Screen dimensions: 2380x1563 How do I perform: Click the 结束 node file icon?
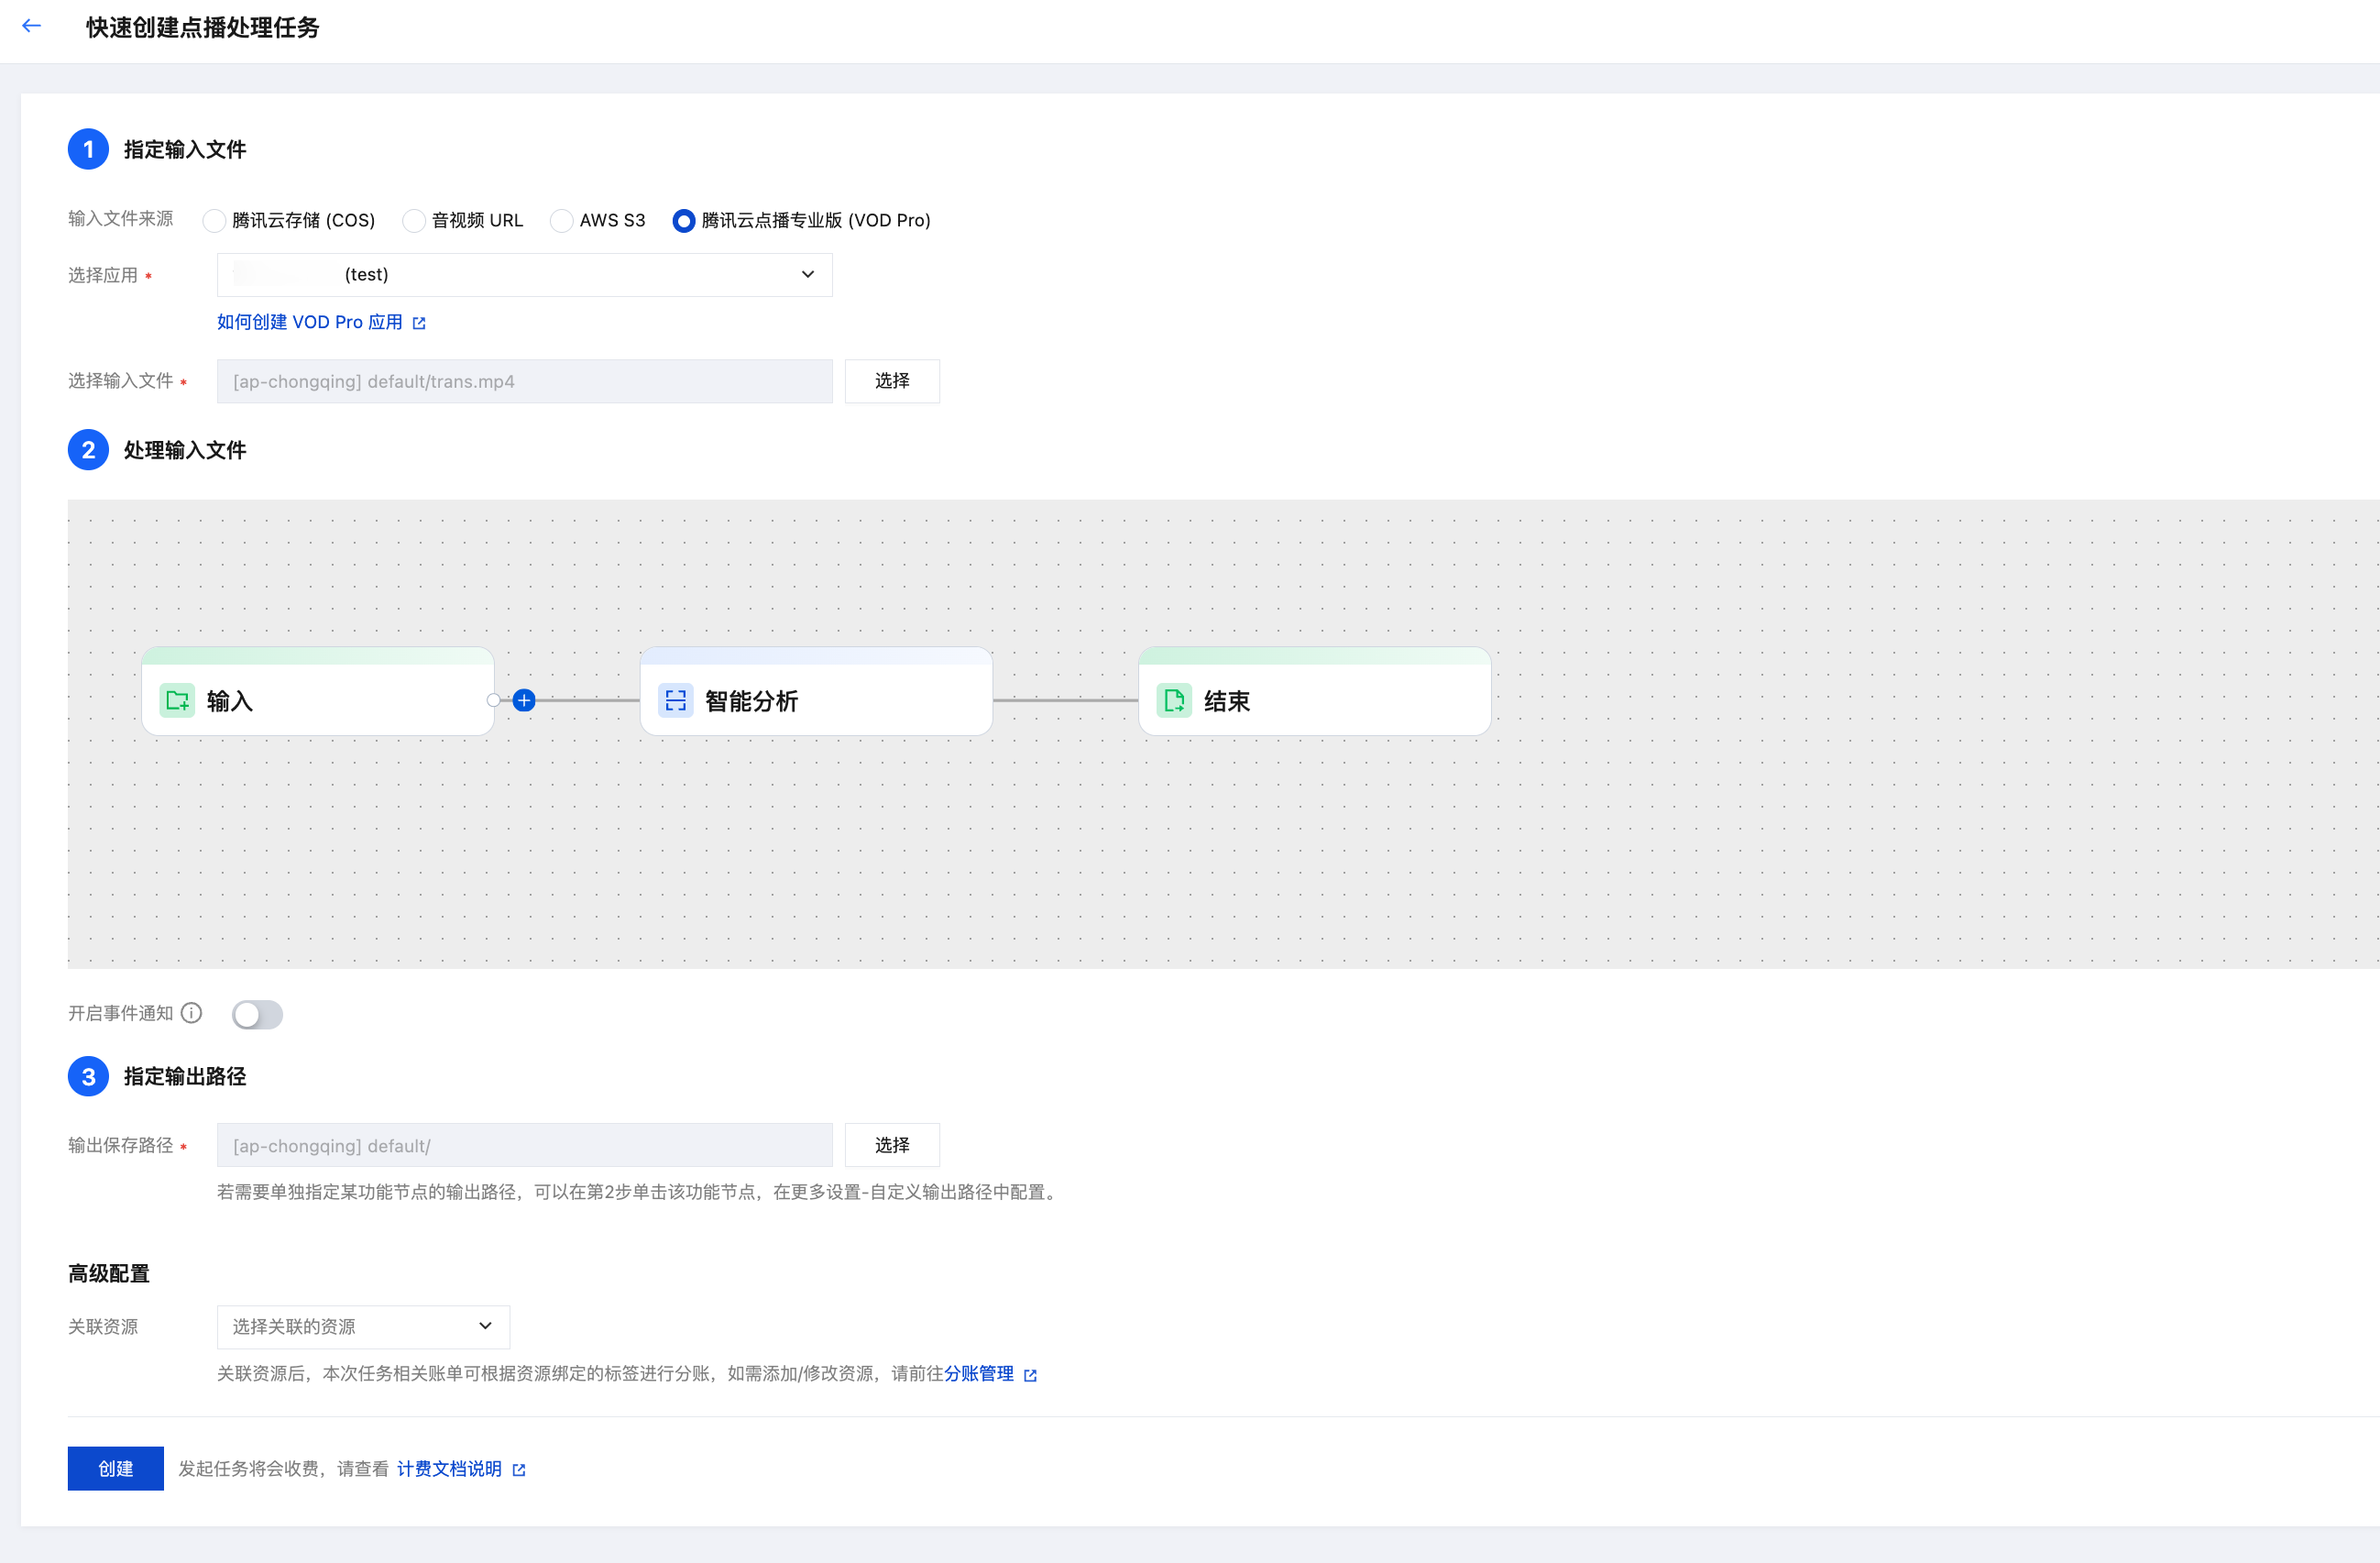click(1174, 701)
